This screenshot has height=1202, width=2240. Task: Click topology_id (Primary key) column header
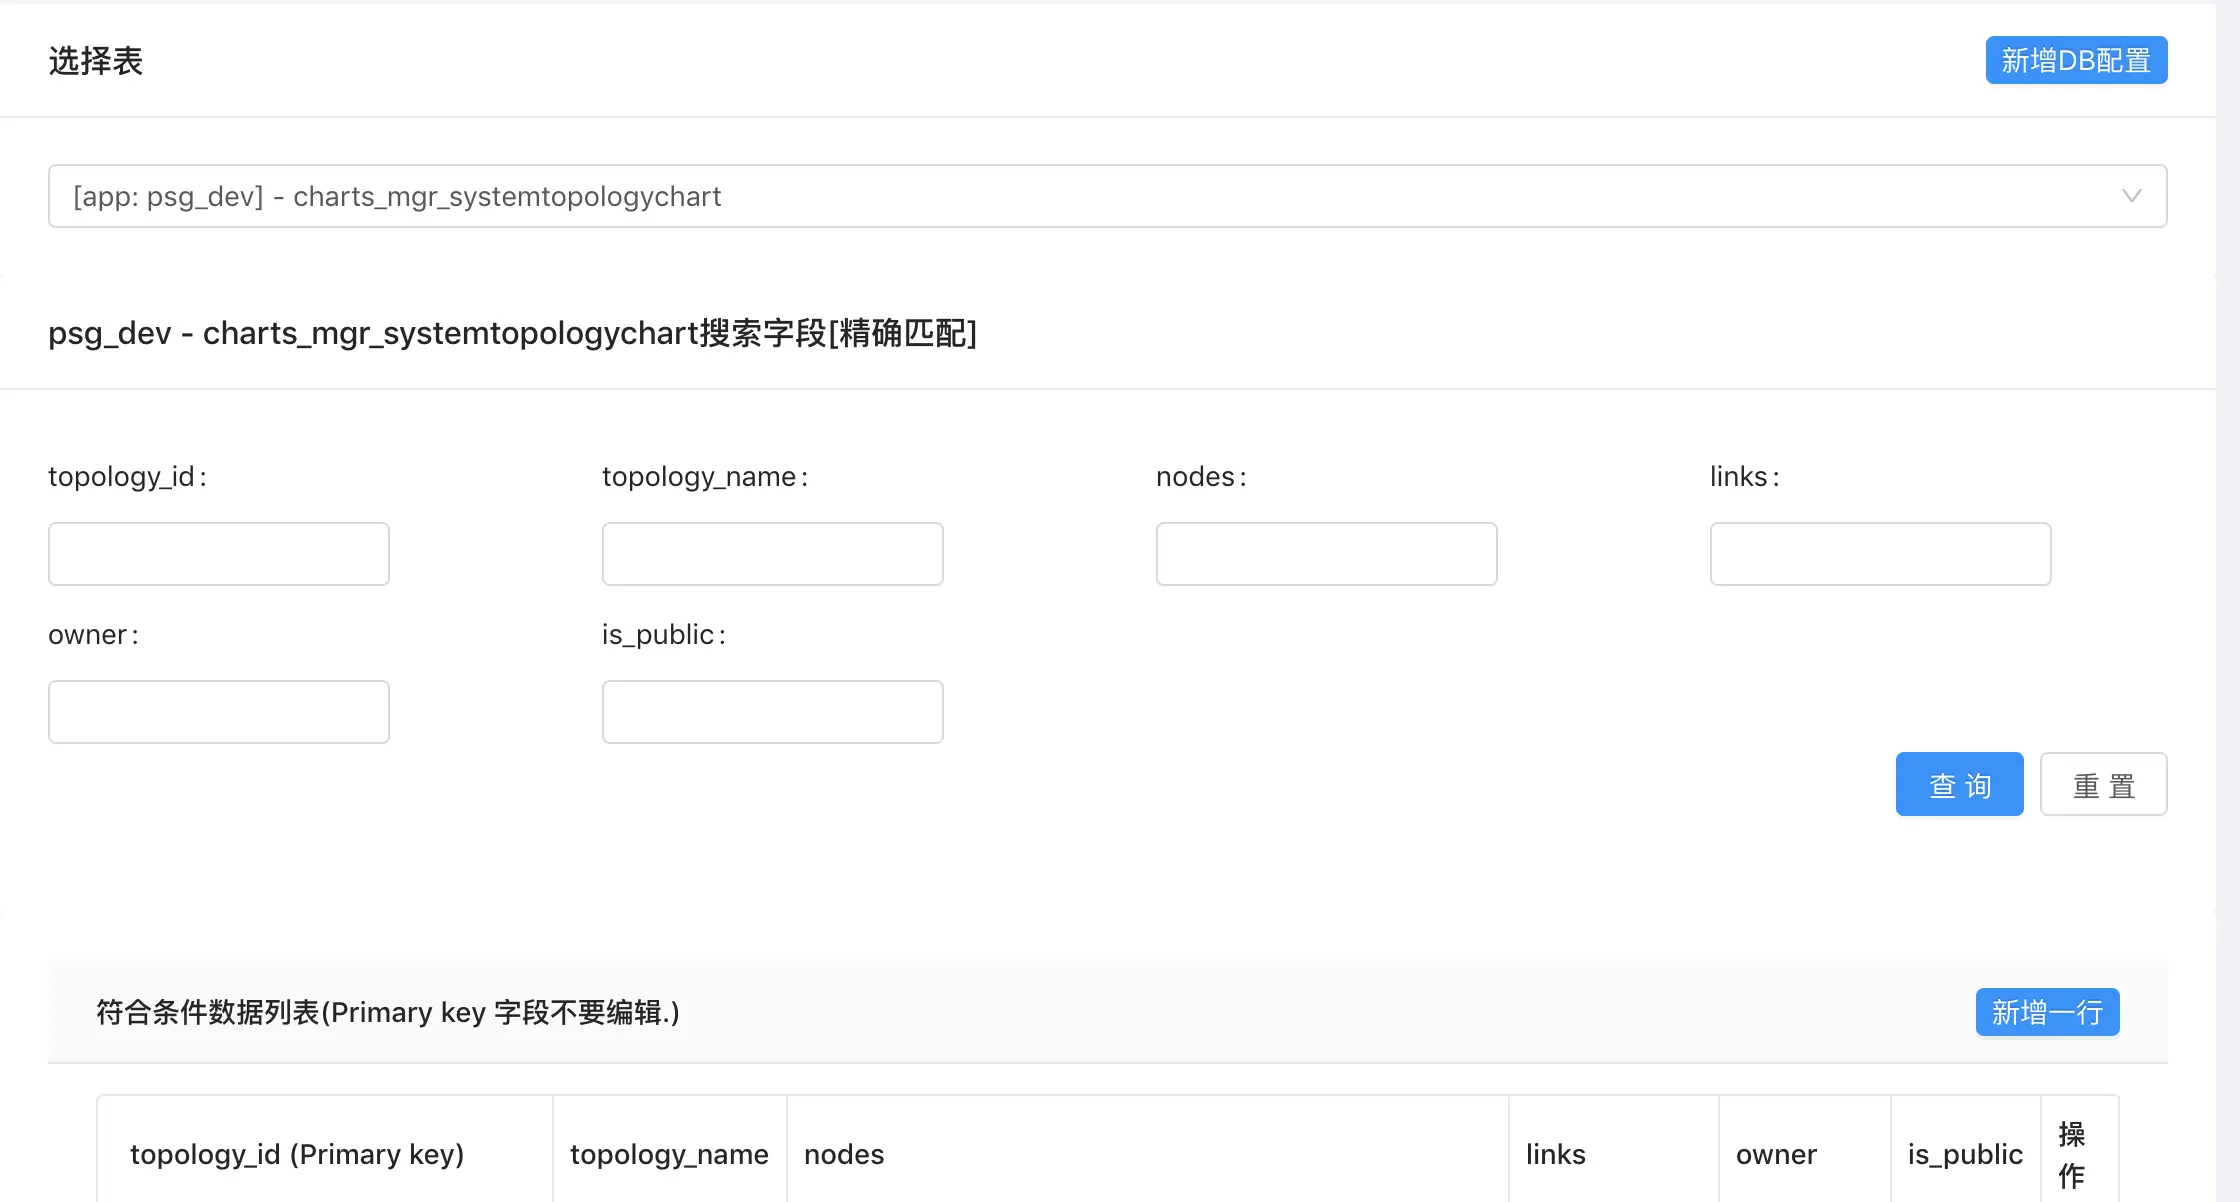[x=297, y=1154]
